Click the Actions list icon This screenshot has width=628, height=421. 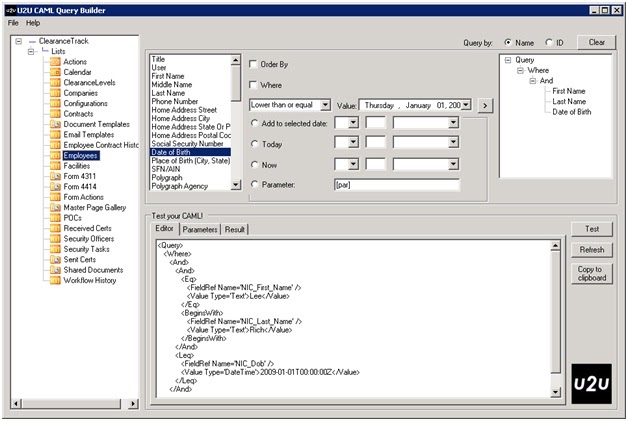tap(55, 62)
